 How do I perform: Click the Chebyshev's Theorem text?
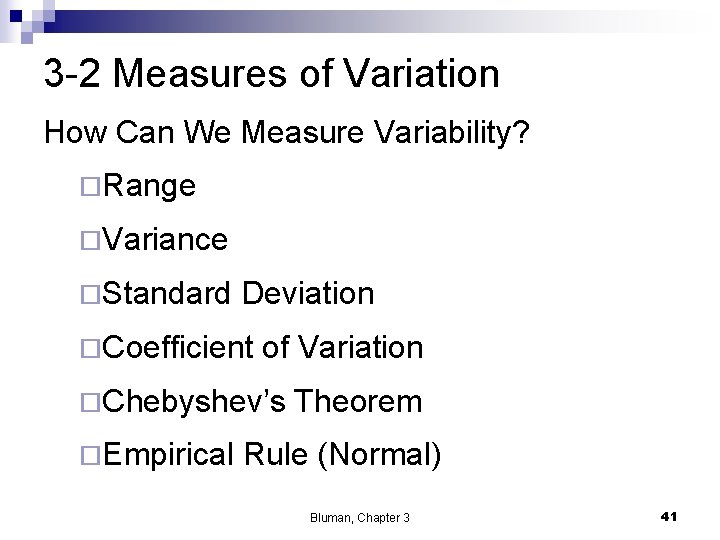coord(262,402)
